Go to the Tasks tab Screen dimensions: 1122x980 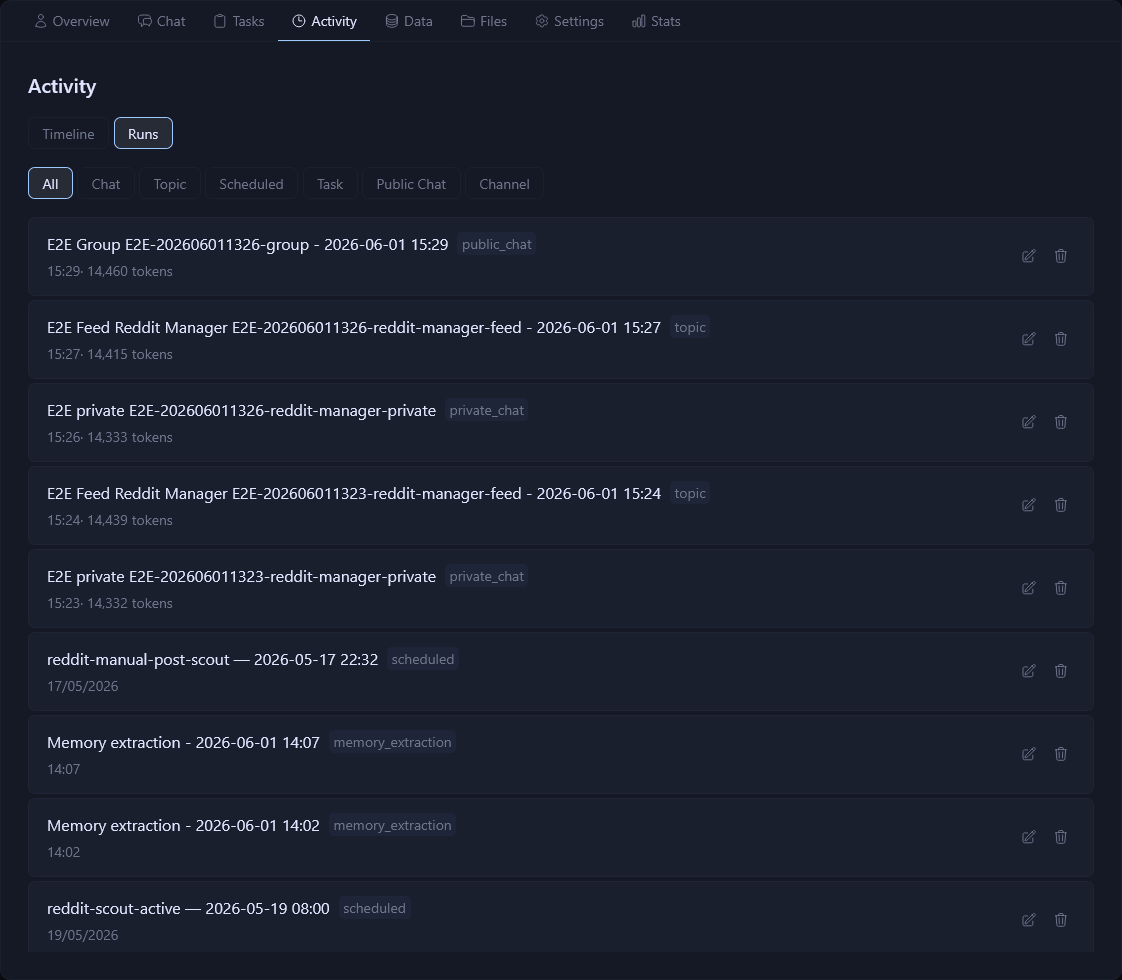coord(239,21)
